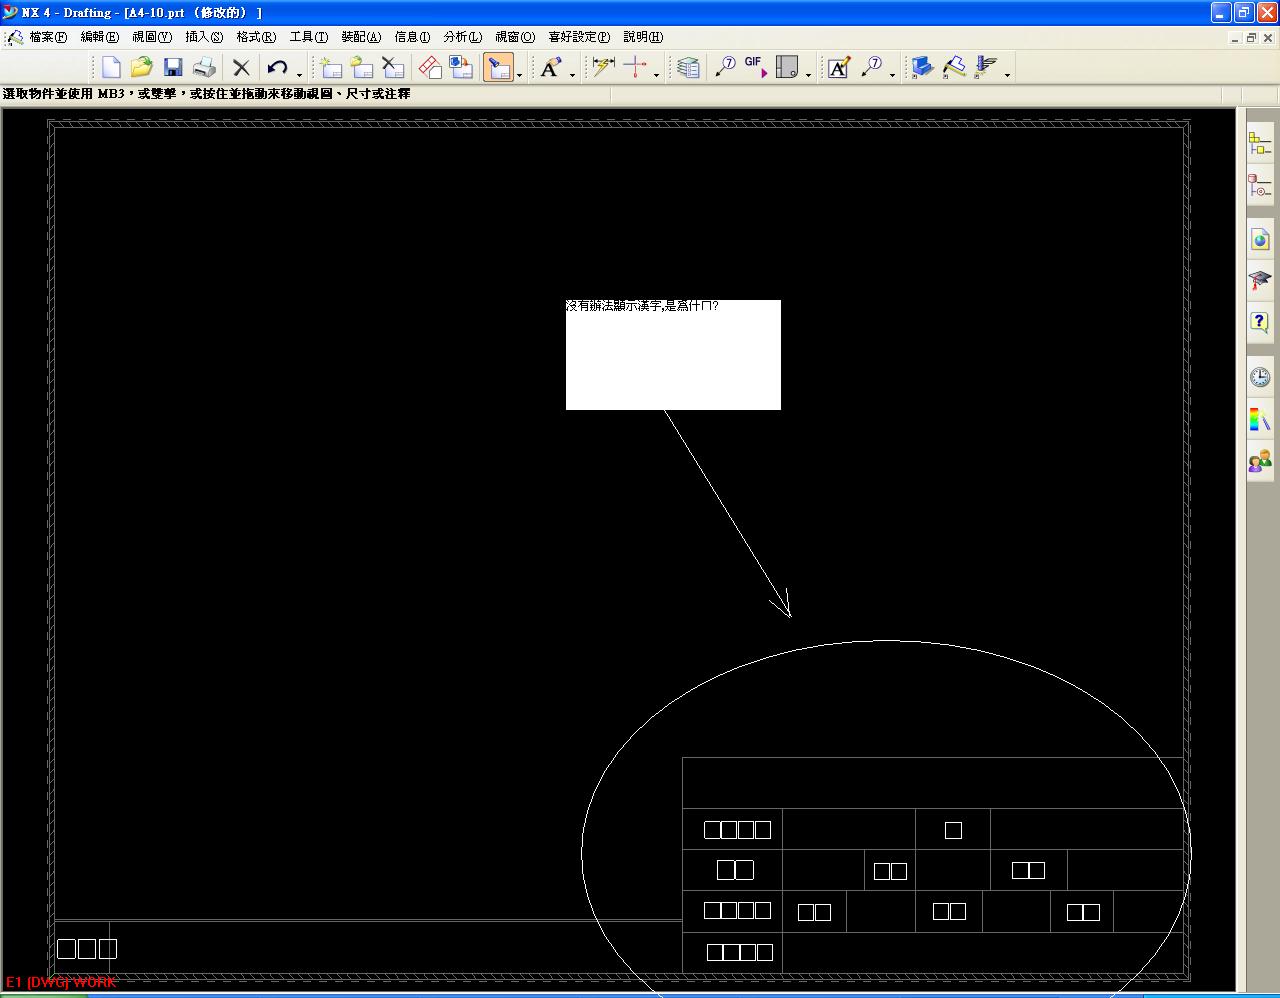1280x998 pixels.
Task: Click the blue stacked layers icon
Action: pyautogui.click(x=923, y=67)
